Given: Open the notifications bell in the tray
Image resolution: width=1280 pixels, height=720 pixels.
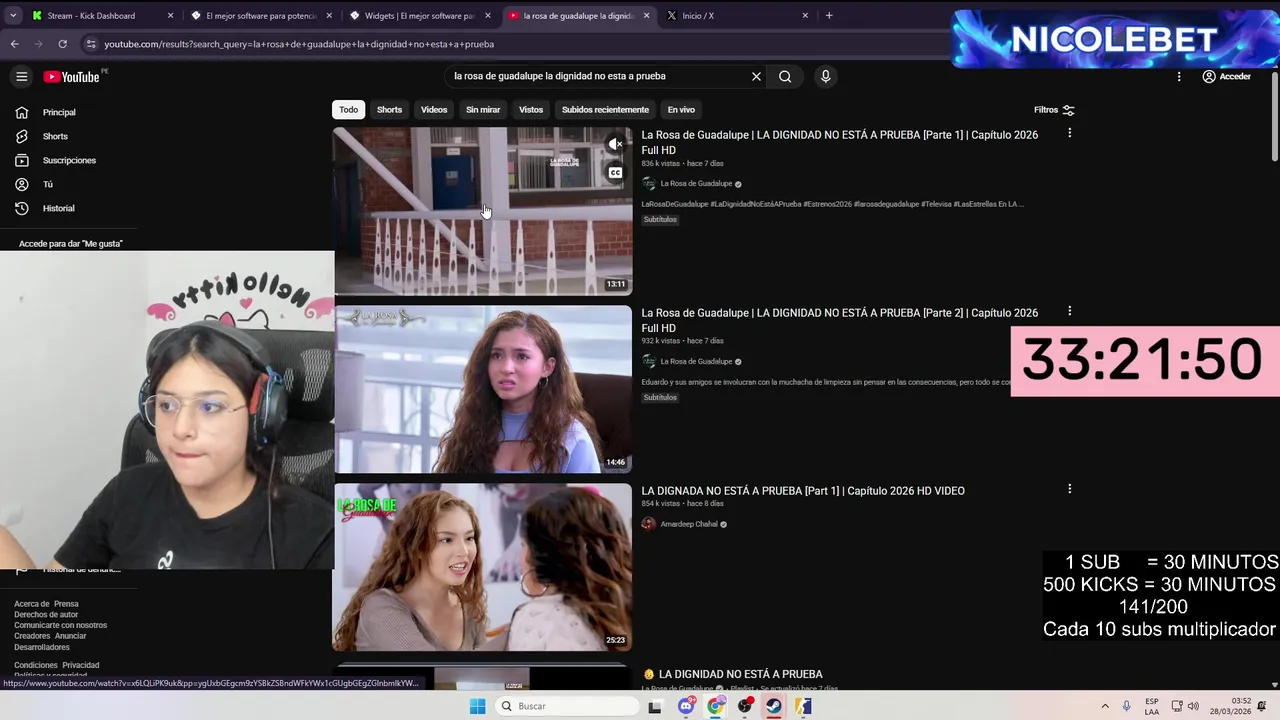Looking at the screenshot, I should click(x=1262, y=706).
